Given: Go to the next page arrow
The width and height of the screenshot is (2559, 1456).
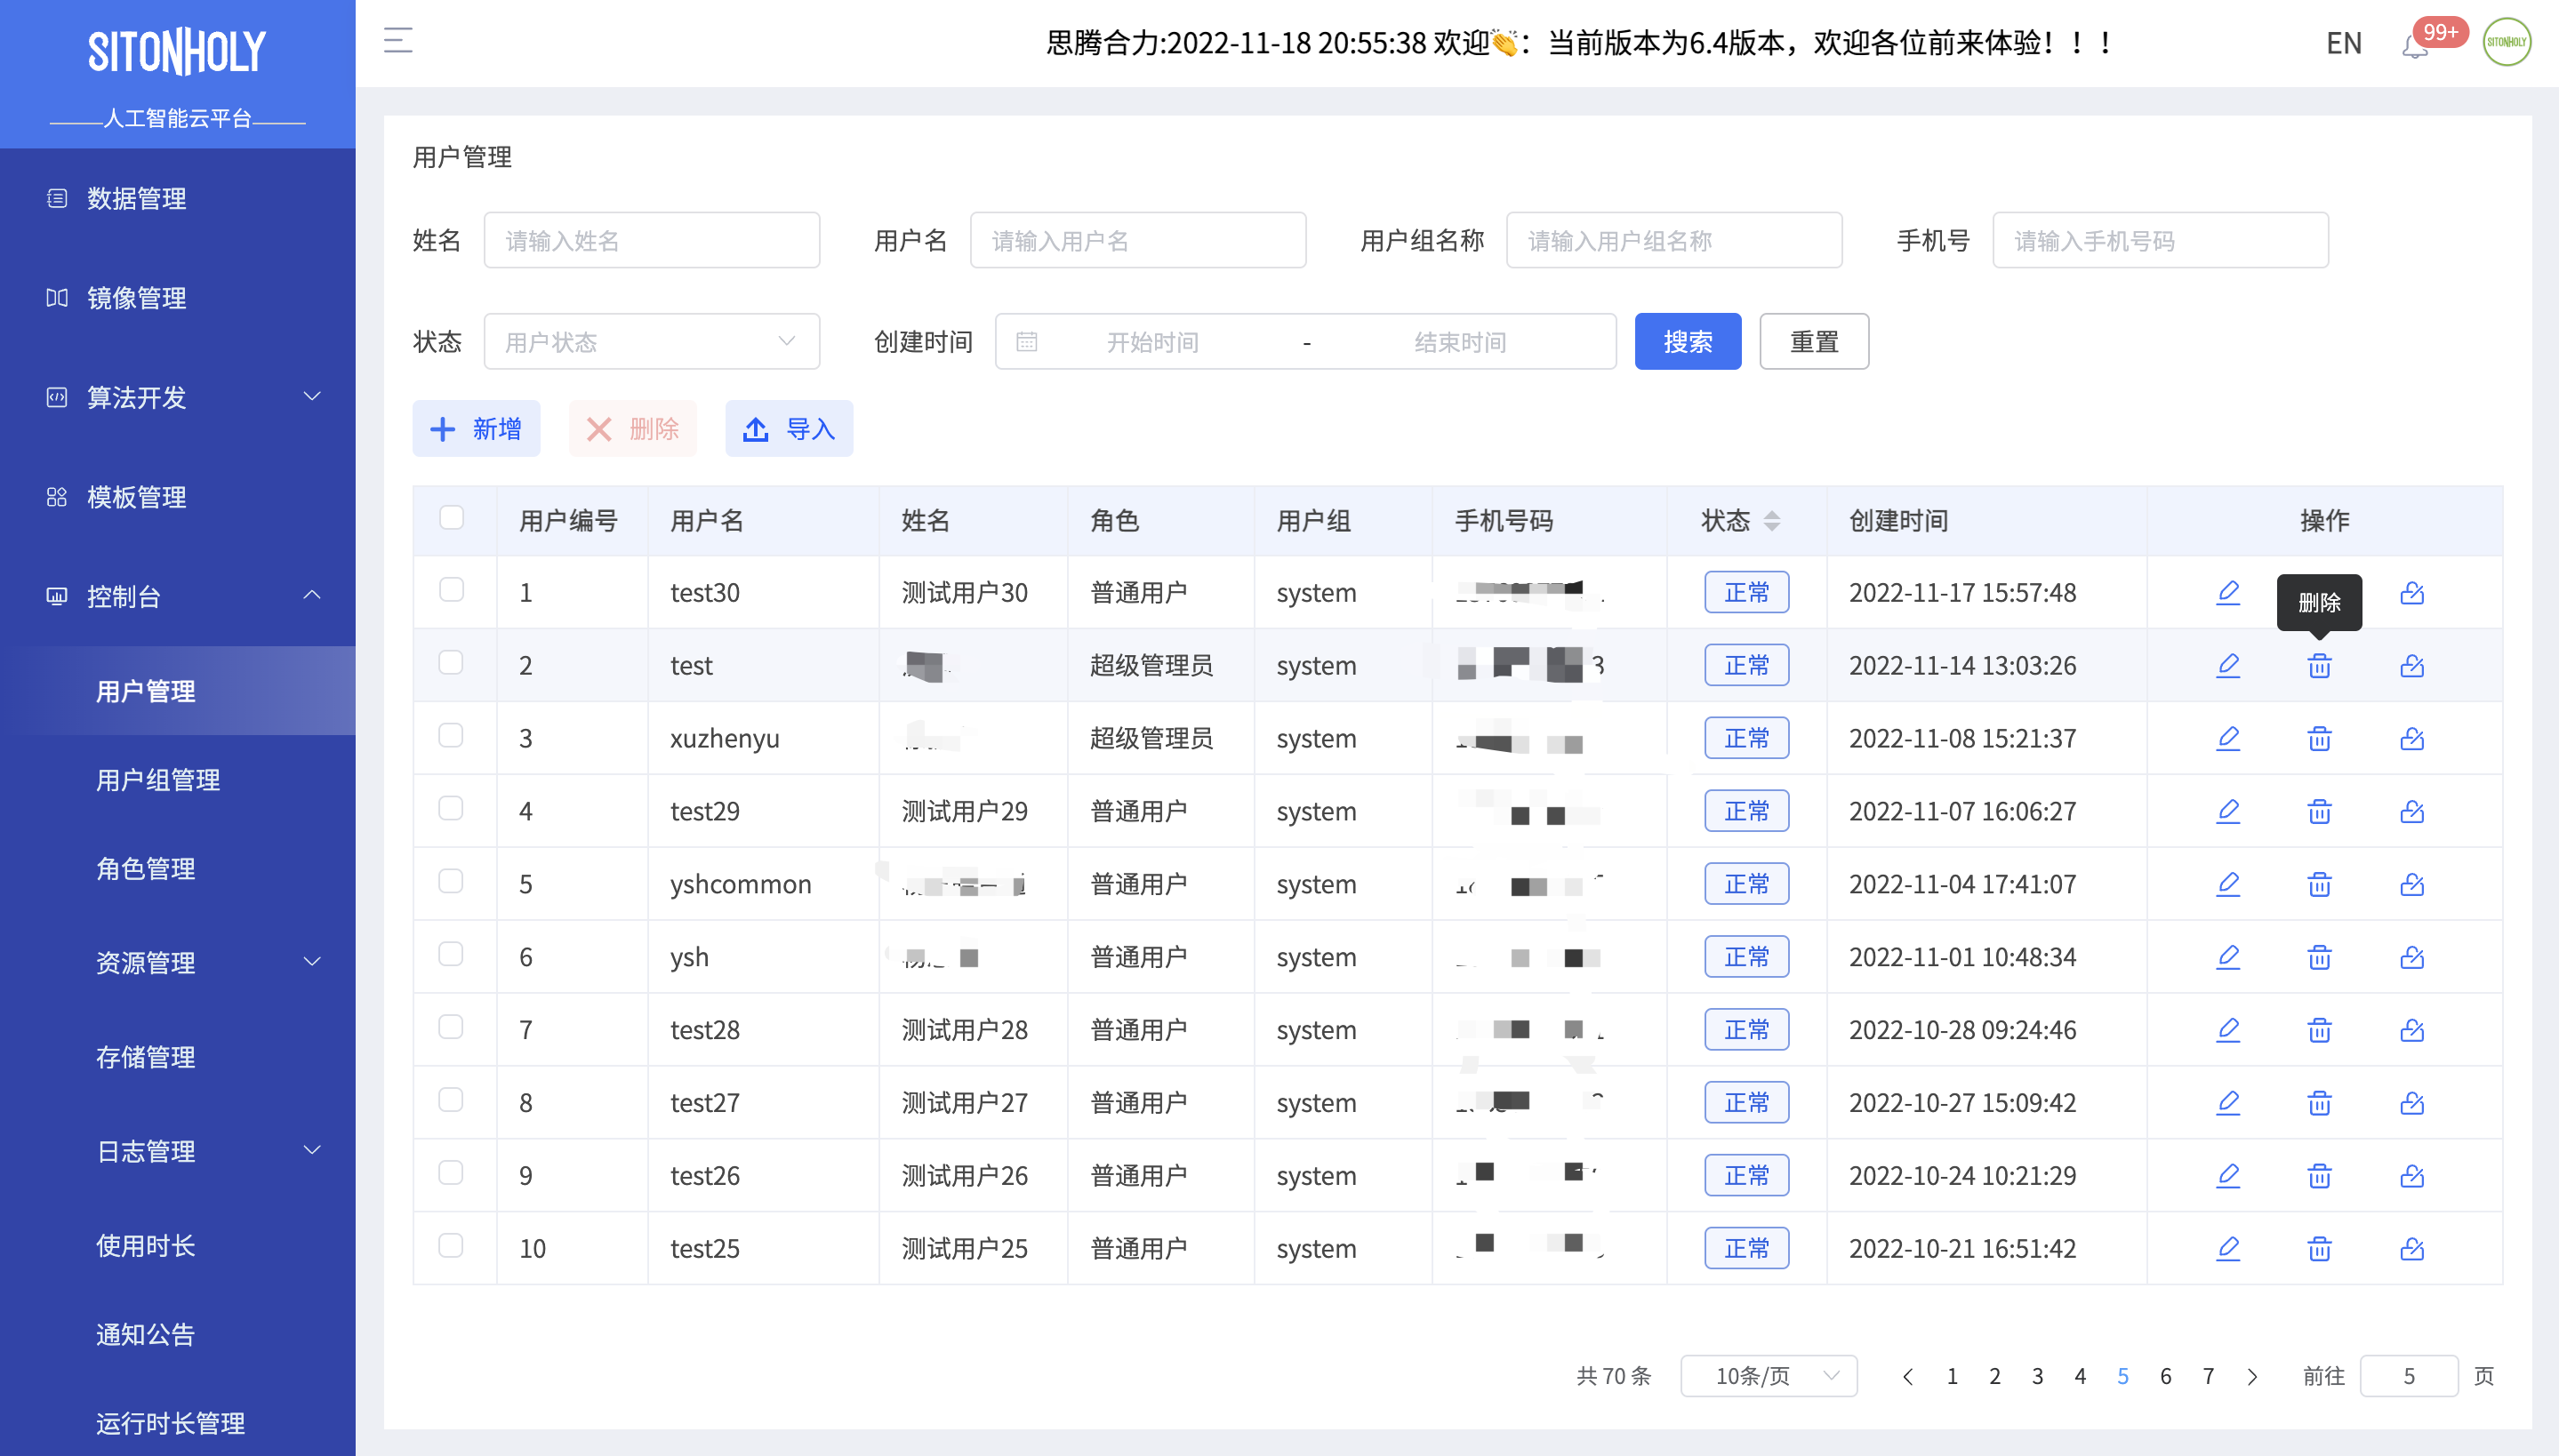Looking at the screenshot, I should coord(2252,1377).
